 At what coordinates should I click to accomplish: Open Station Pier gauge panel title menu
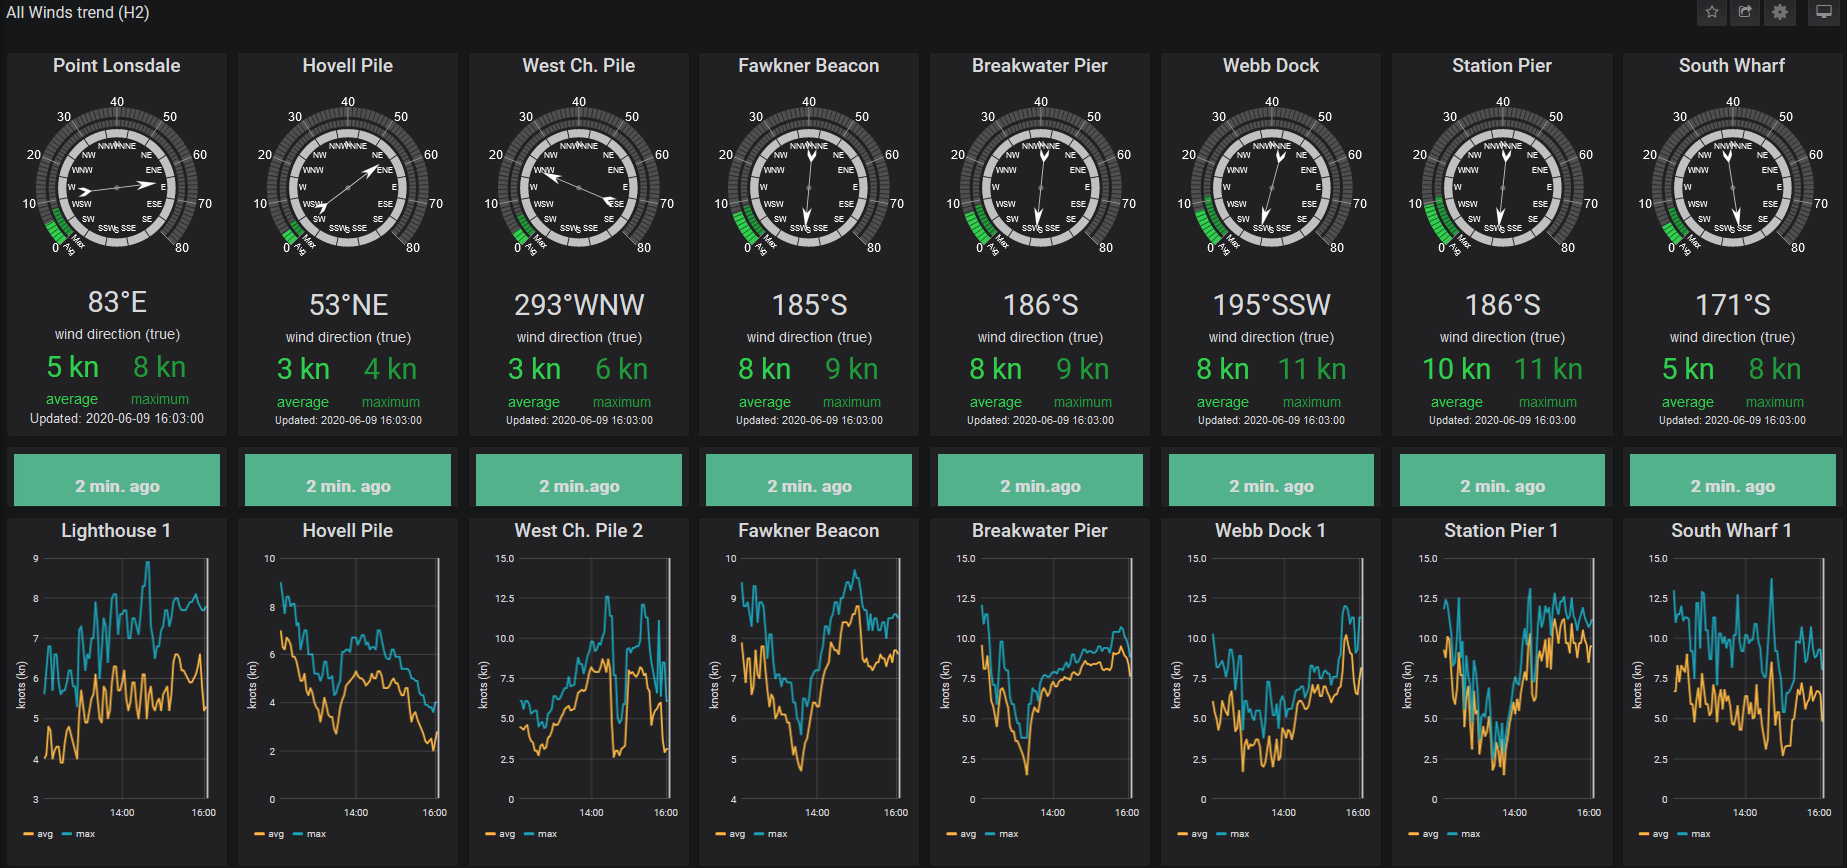[1502, 65]
